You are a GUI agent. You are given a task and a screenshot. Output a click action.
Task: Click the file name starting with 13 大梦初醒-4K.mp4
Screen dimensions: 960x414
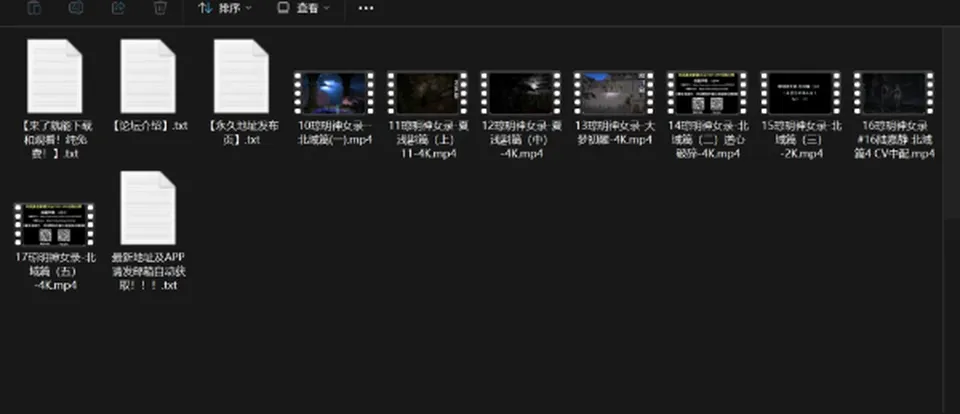[614, 133]
